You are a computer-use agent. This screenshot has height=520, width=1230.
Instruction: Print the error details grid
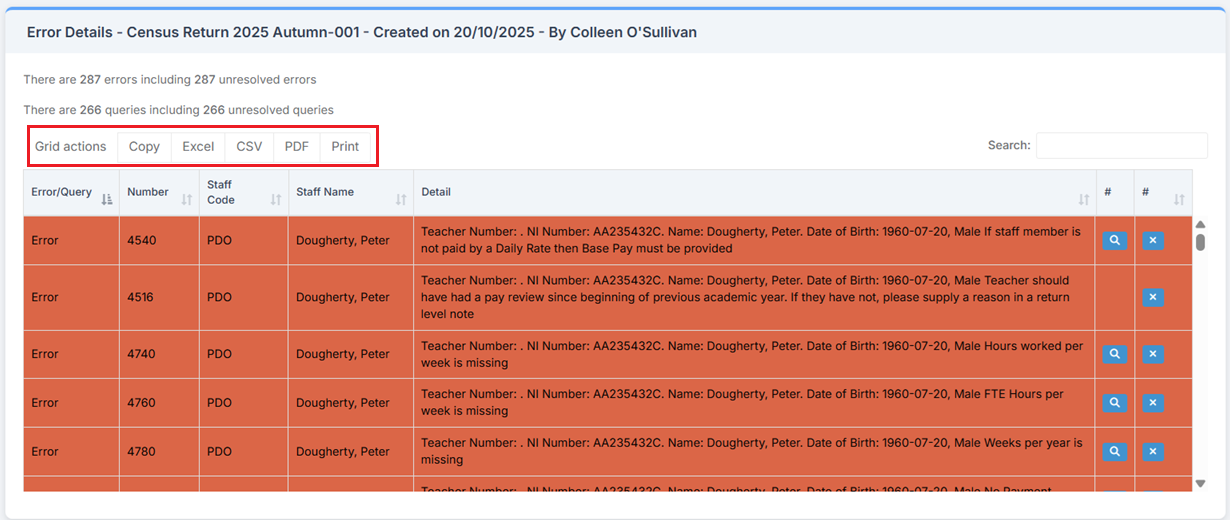tap(345, 147)
